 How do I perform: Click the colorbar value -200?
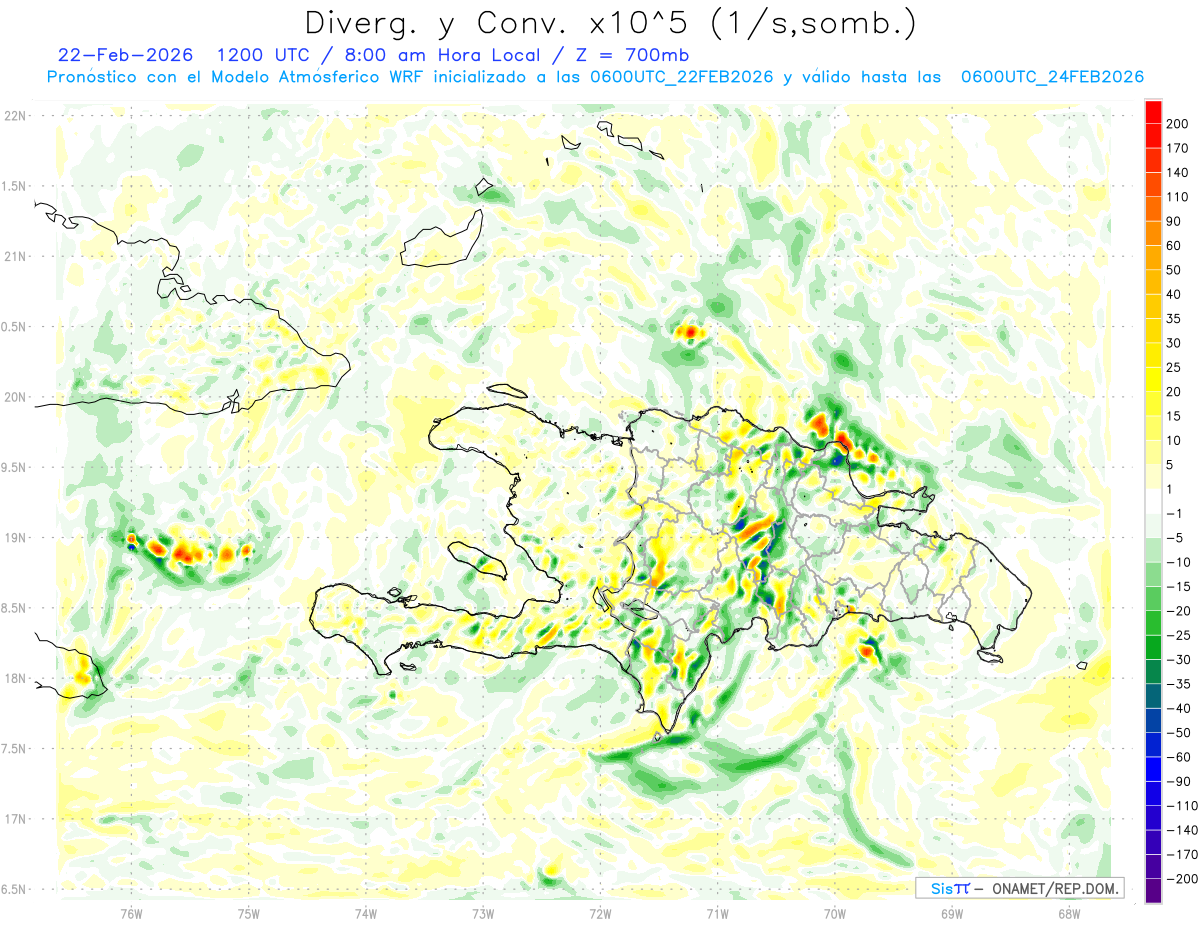(1181, 879)
